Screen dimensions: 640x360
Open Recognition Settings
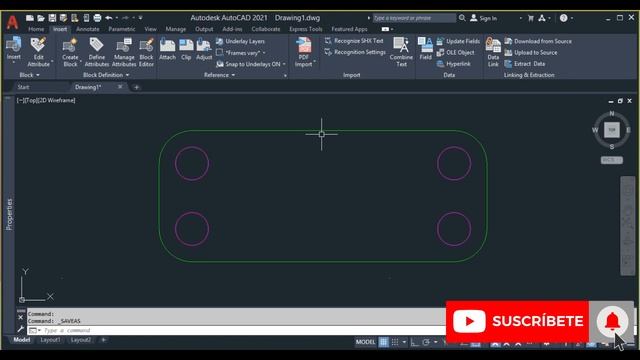click(x=355, y=52)
